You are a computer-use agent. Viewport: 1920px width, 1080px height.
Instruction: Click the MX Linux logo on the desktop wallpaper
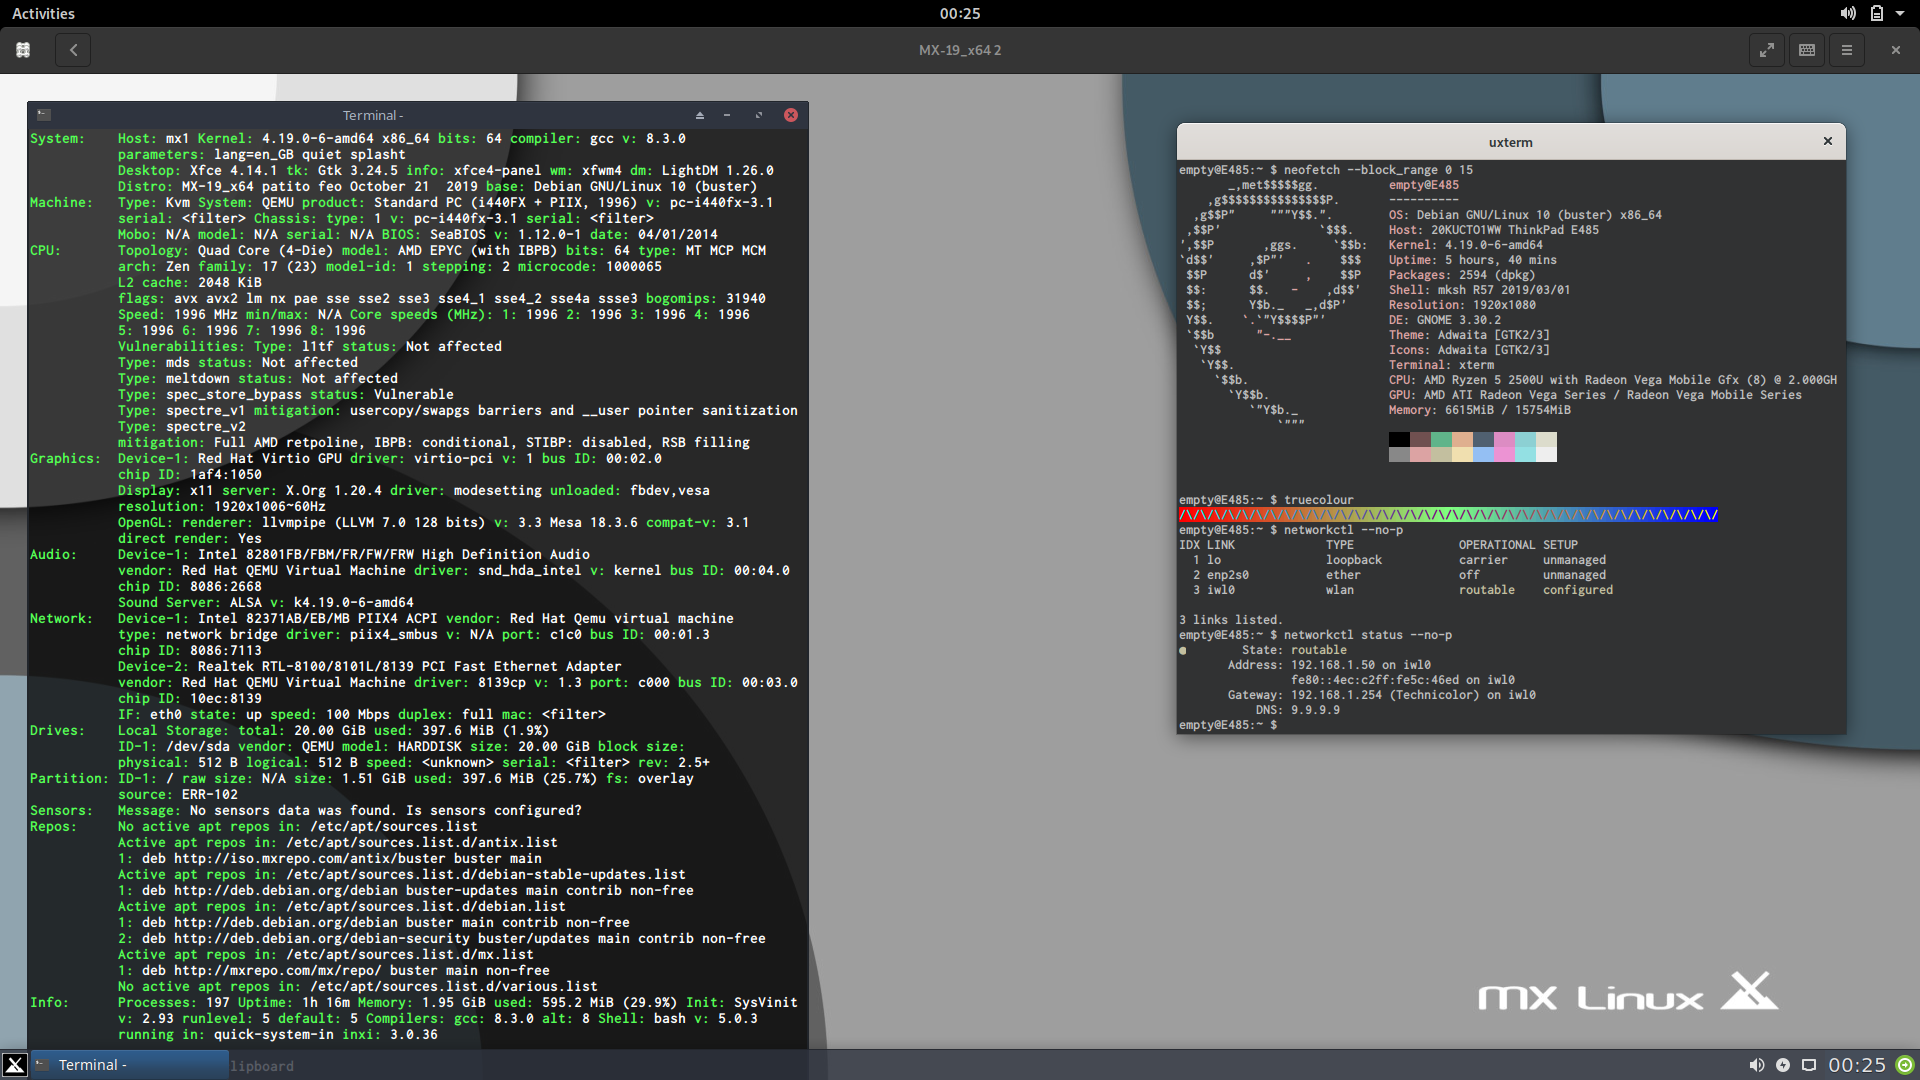(1628, 991)
